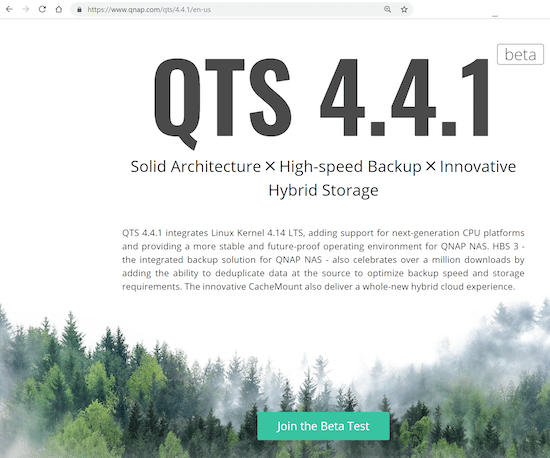View site security lock icon
This screenshot has height=458, width=550.
click(80, 9)
